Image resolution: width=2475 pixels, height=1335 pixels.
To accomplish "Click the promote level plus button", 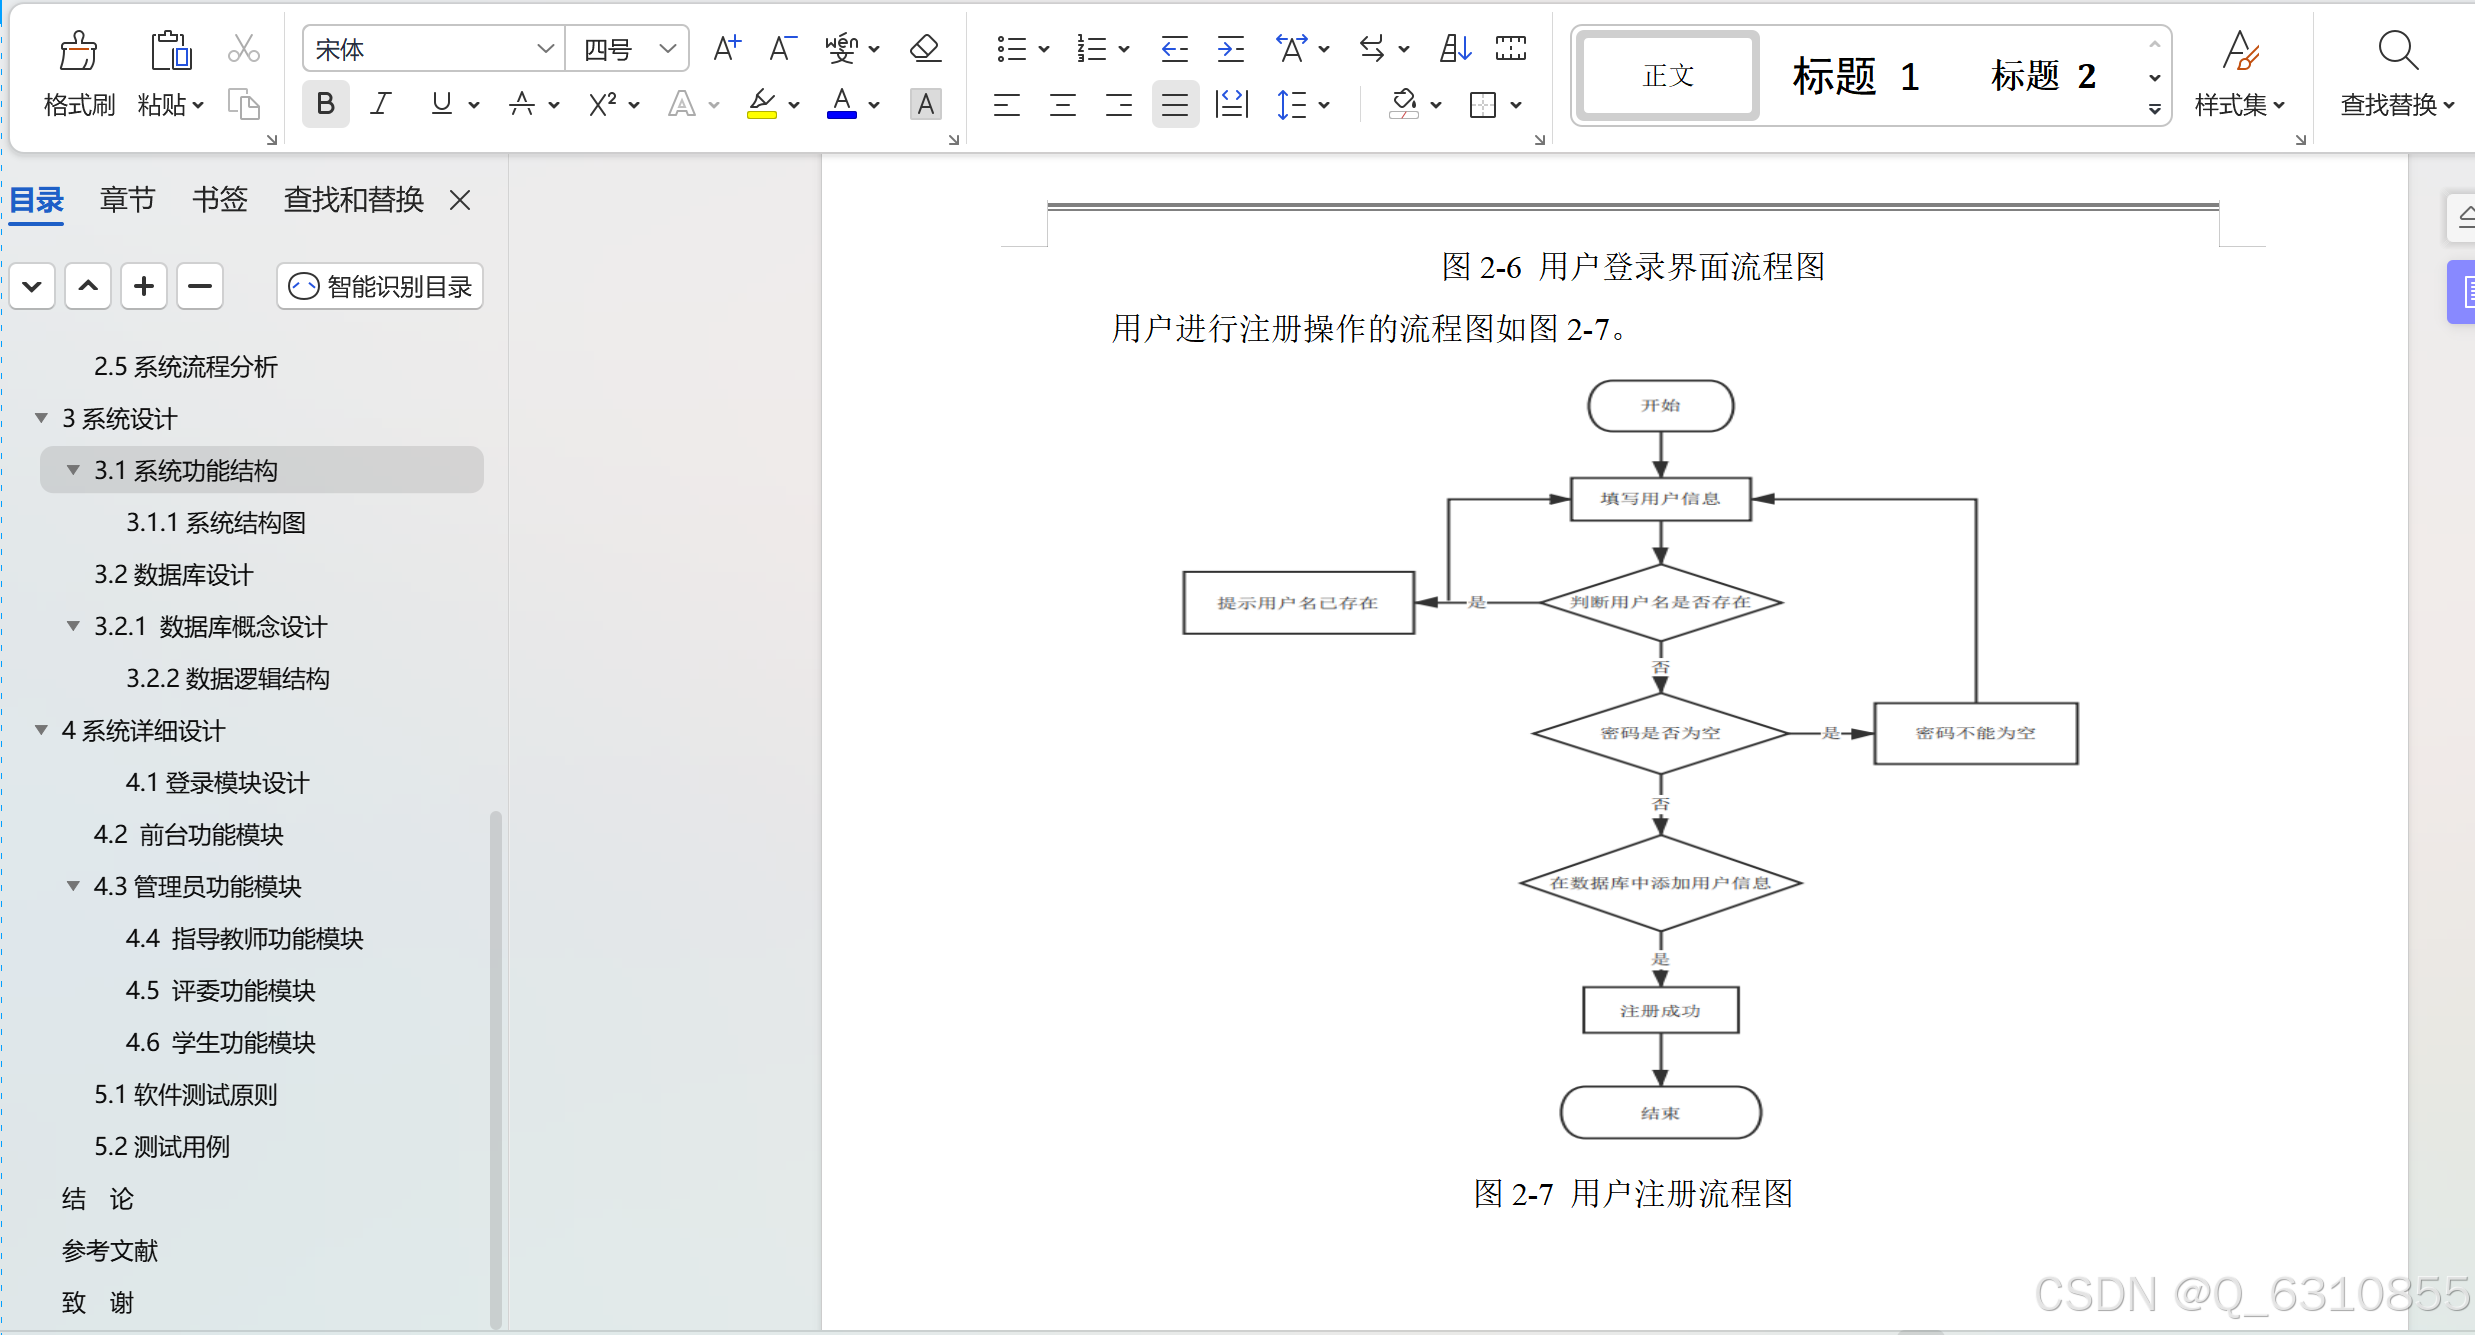I will click(x=144, y=287).
